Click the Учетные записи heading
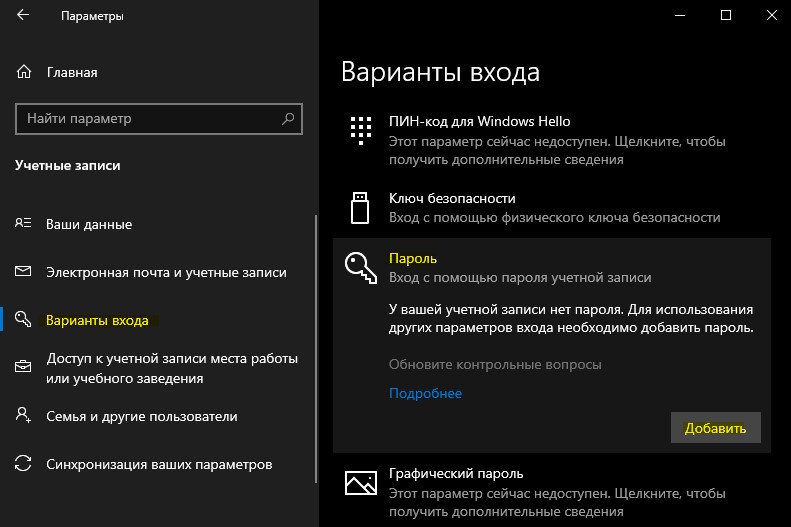This screenshot has height=527, width=791. [x=68, y=165]
